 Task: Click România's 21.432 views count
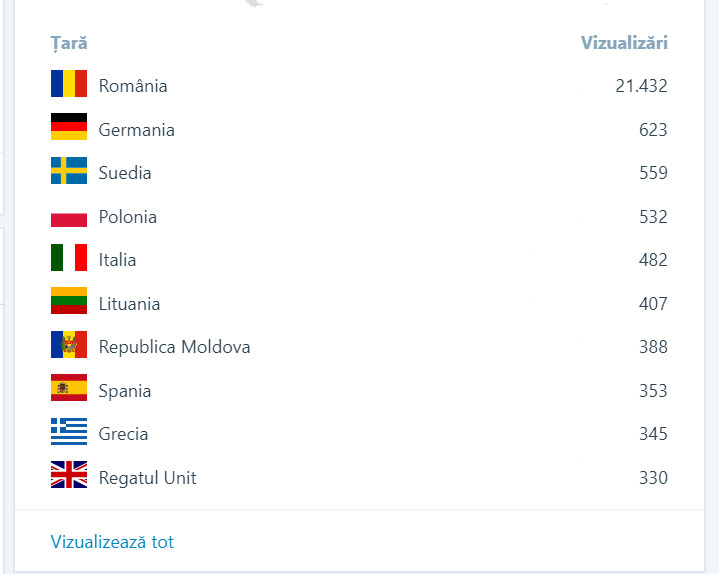[x=641, y=86]
